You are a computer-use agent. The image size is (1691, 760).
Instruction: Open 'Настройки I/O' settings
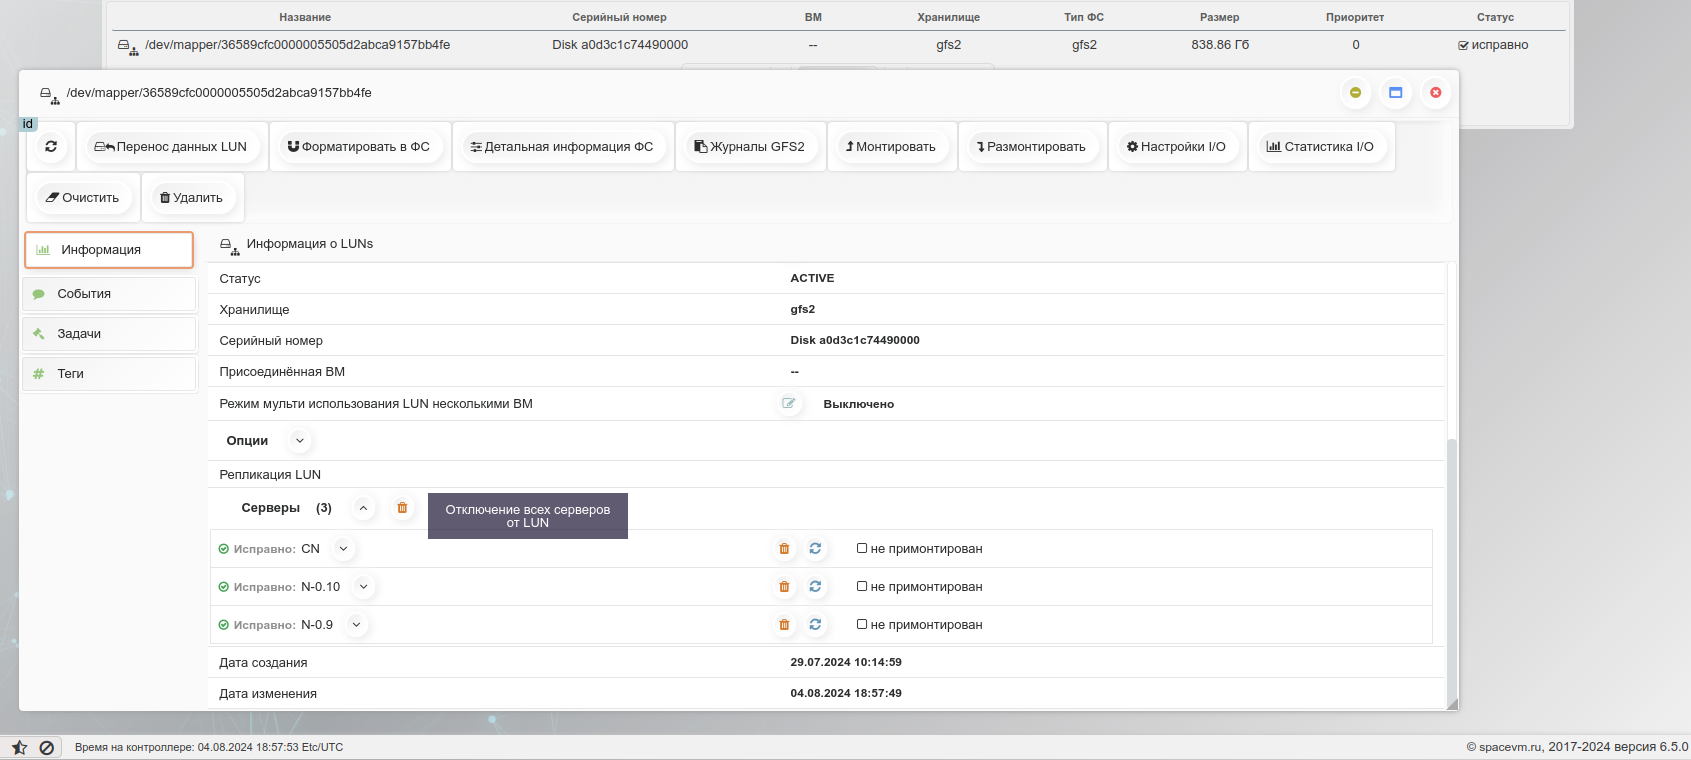tap(1176, 146)
